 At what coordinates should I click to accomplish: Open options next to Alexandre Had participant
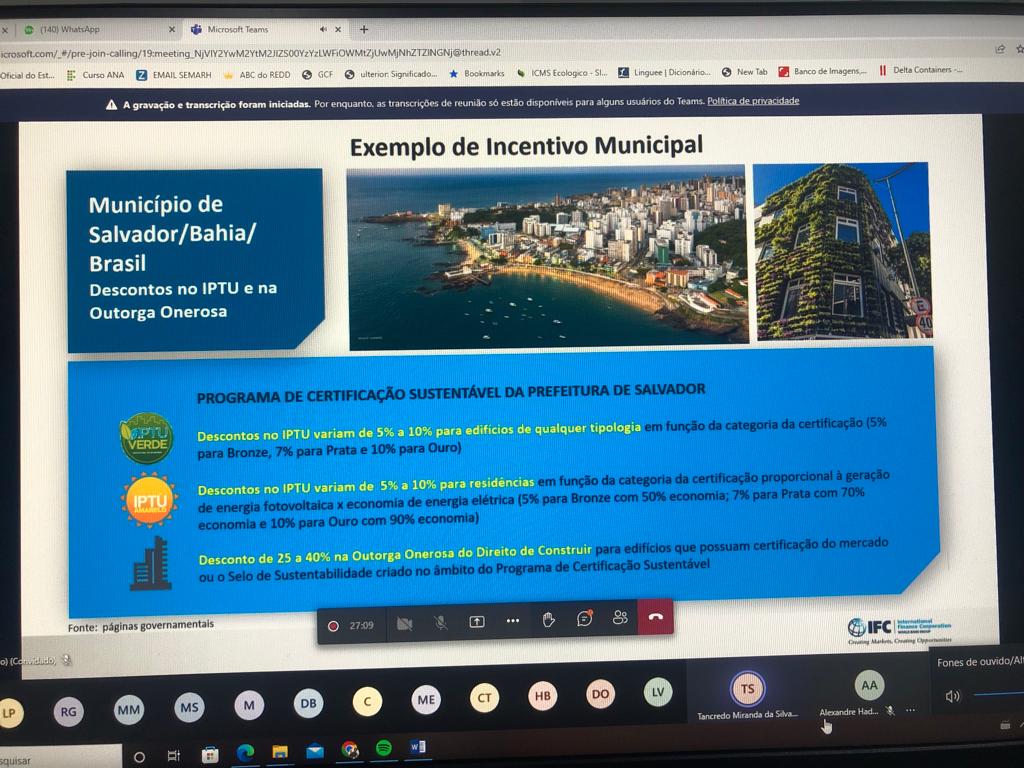tap(910, 710)
